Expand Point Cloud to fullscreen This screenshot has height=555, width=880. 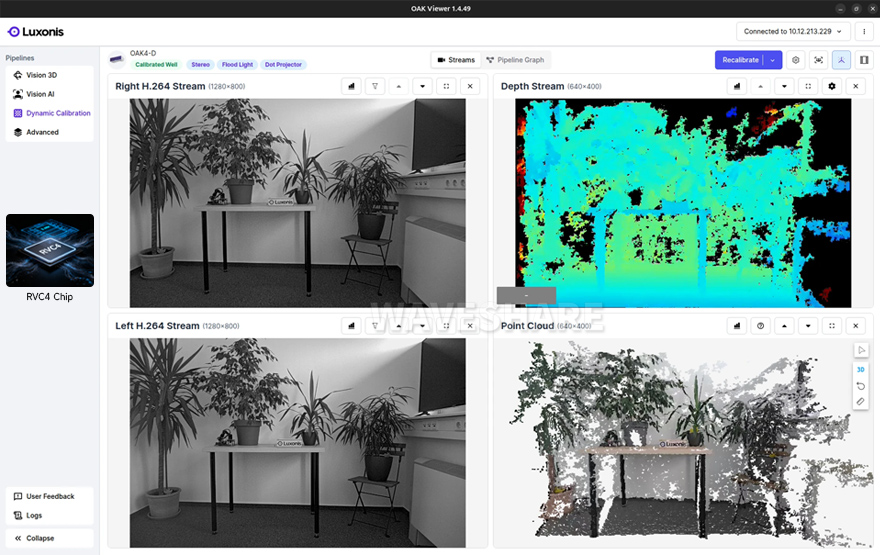click(832, 326)
